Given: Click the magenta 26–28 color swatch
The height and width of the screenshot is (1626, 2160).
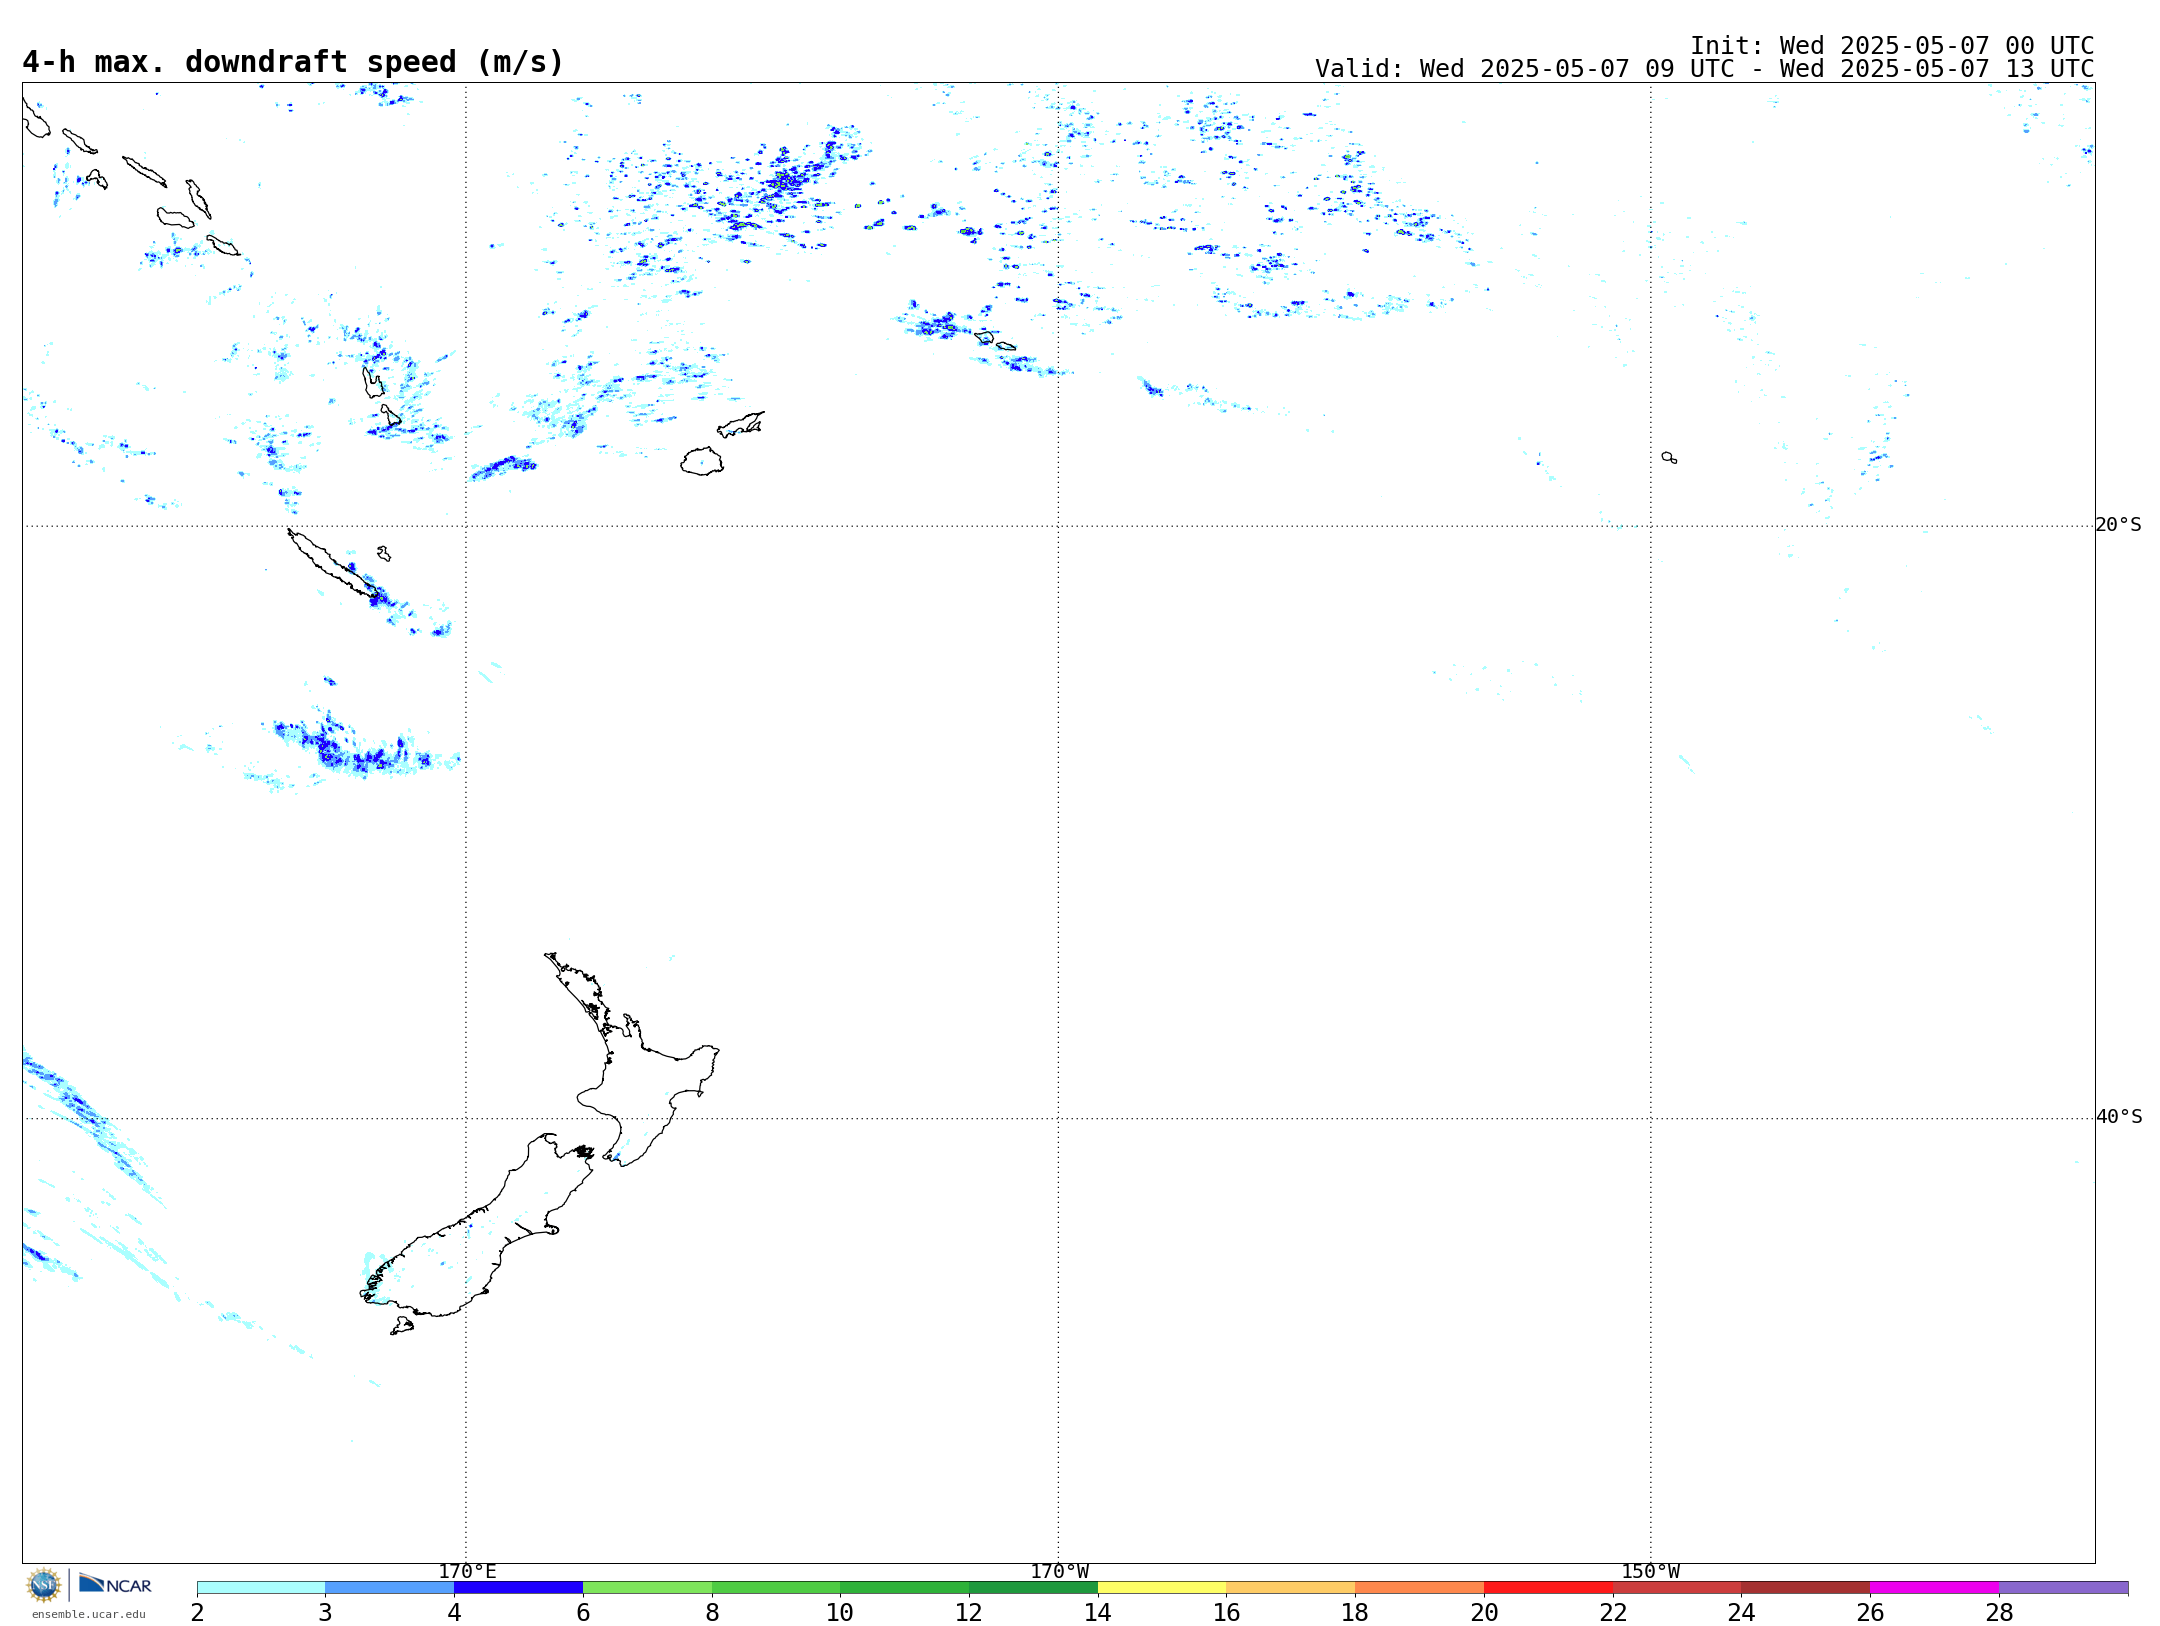Looking at the screenshot, I should coord(1934,1588).
